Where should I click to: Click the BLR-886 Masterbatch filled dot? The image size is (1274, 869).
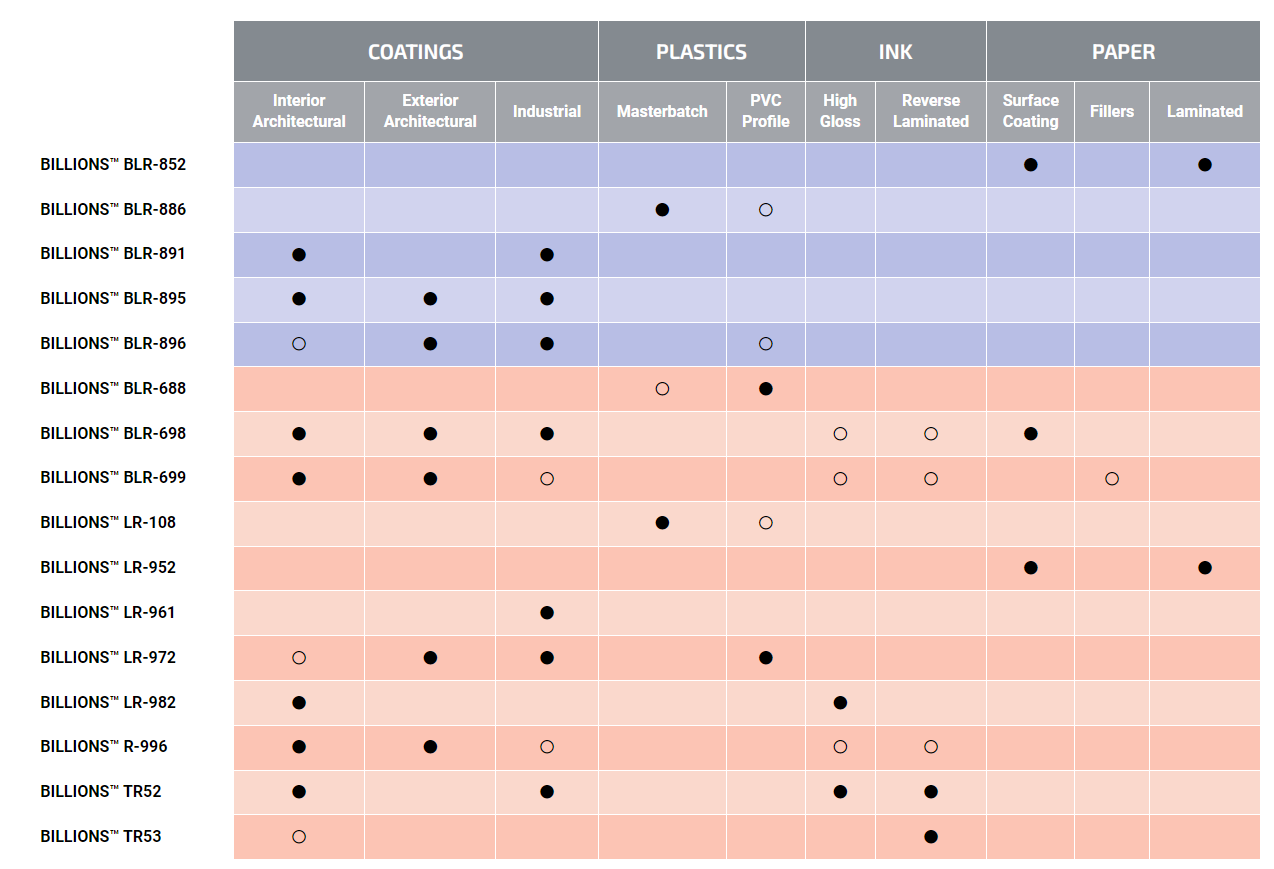point(662,210)
